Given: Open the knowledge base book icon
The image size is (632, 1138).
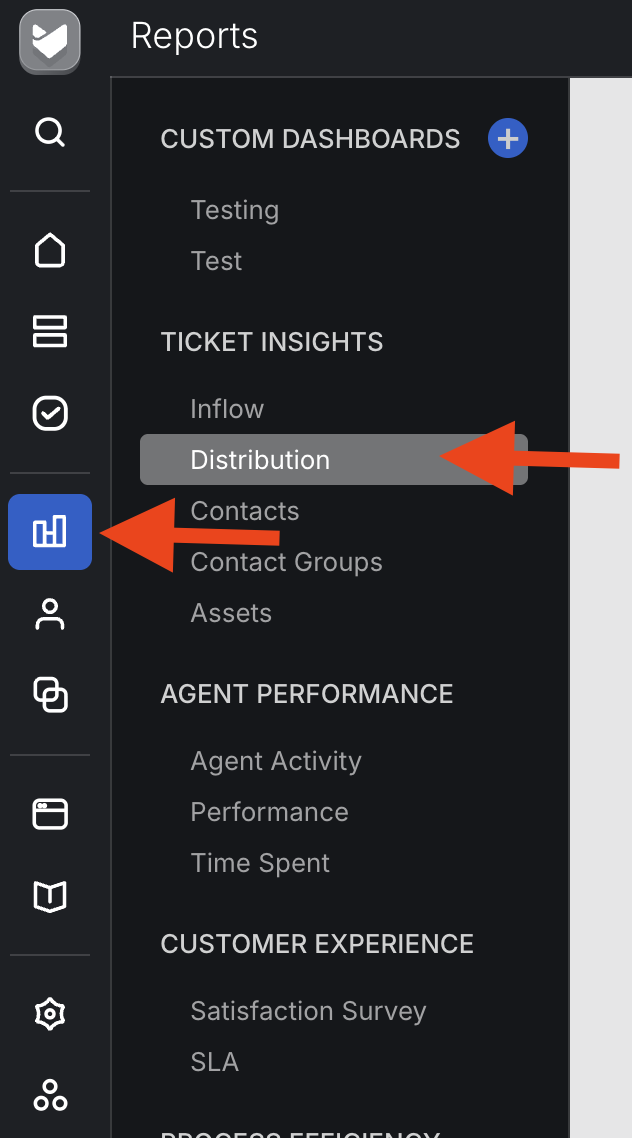Looking at the screenshot, I should (50, 897).
